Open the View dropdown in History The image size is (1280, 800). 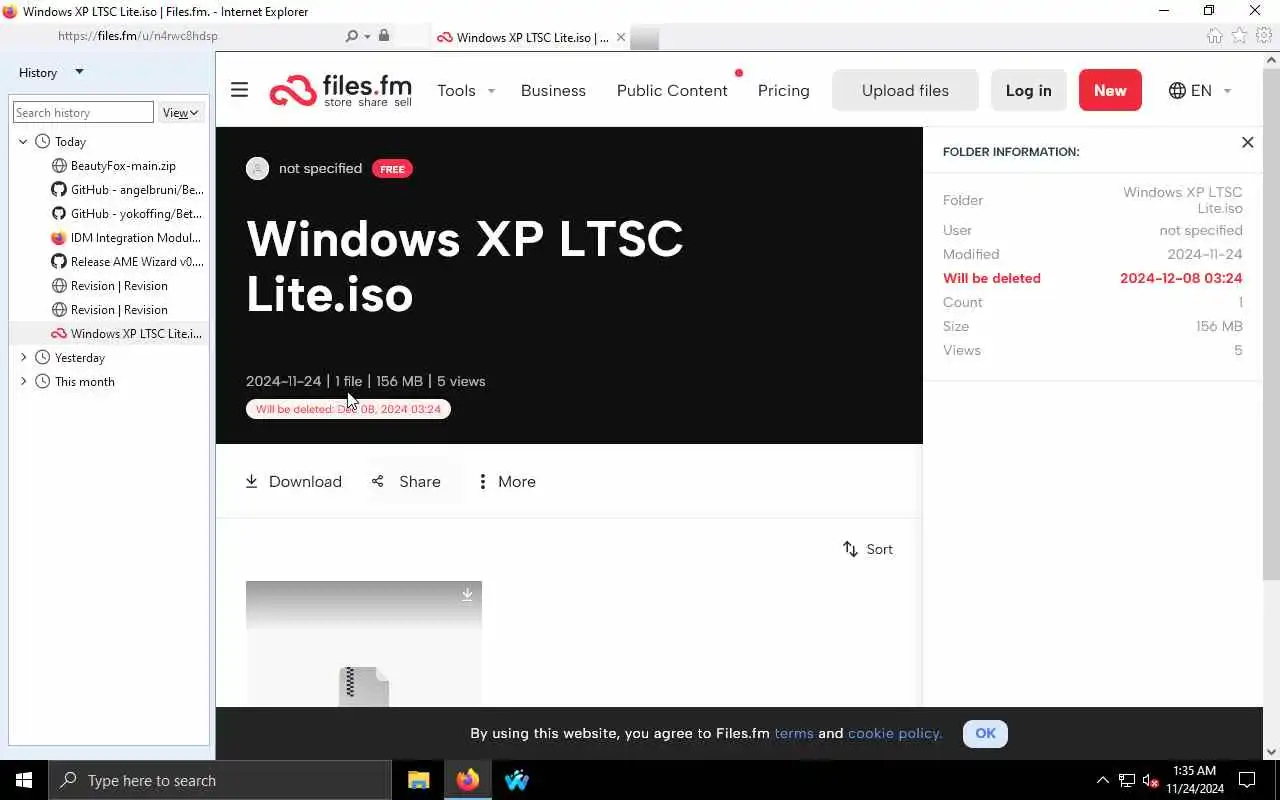181,112
